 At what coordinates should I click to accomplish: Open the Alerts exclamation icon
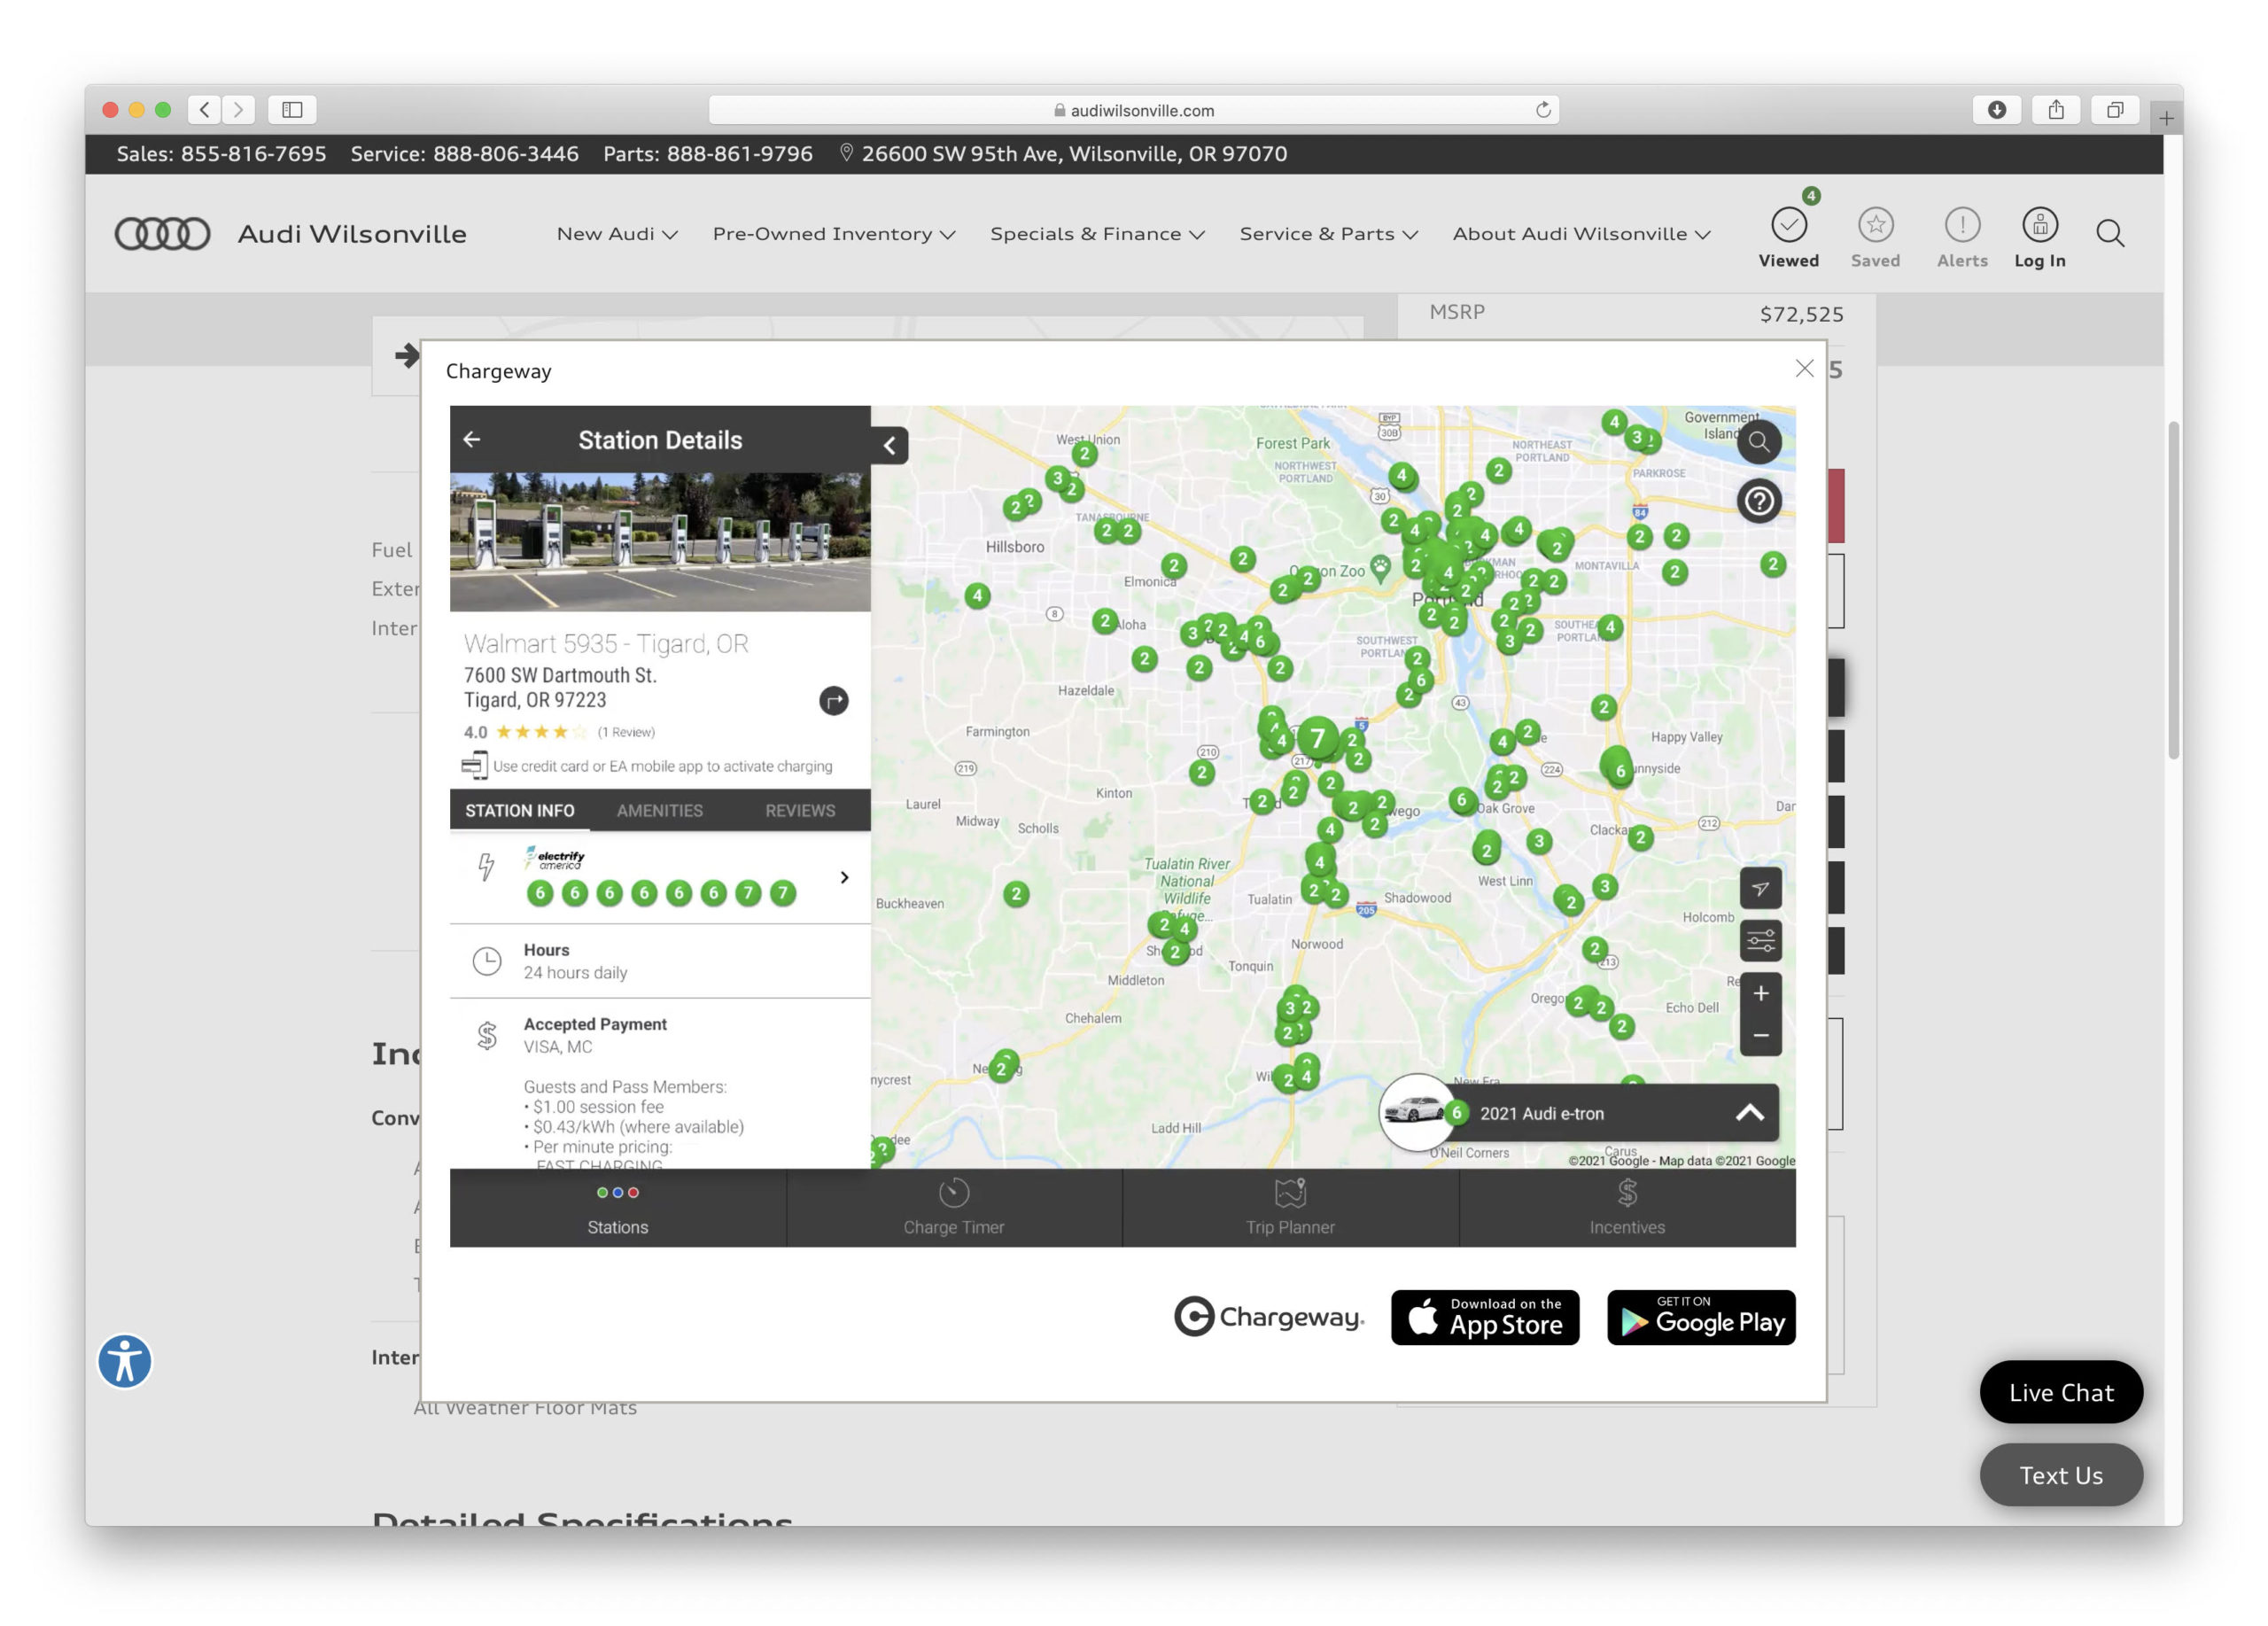(x=1962, y=225)
